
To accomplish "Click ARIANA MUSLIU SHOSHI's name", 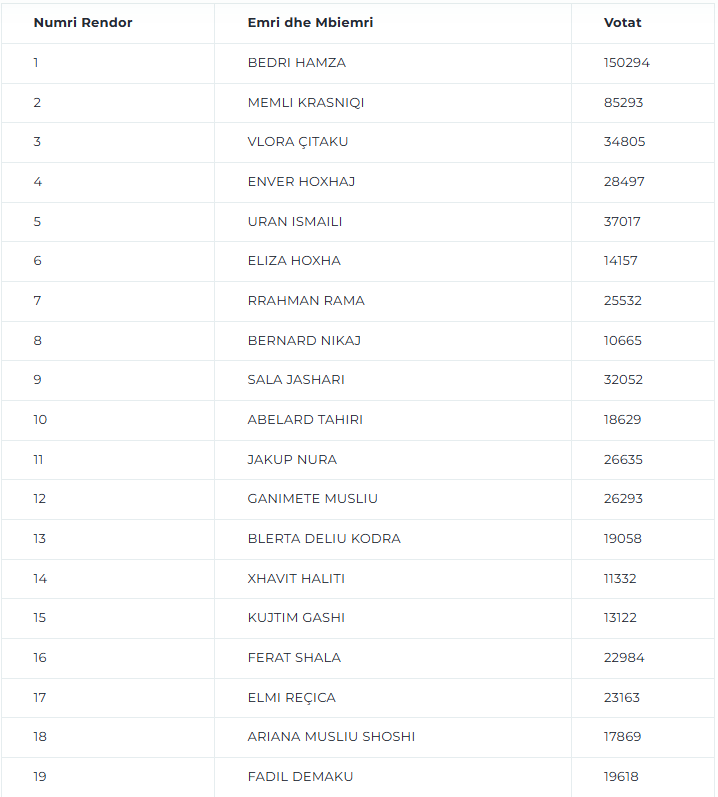I will pos(331,737).
